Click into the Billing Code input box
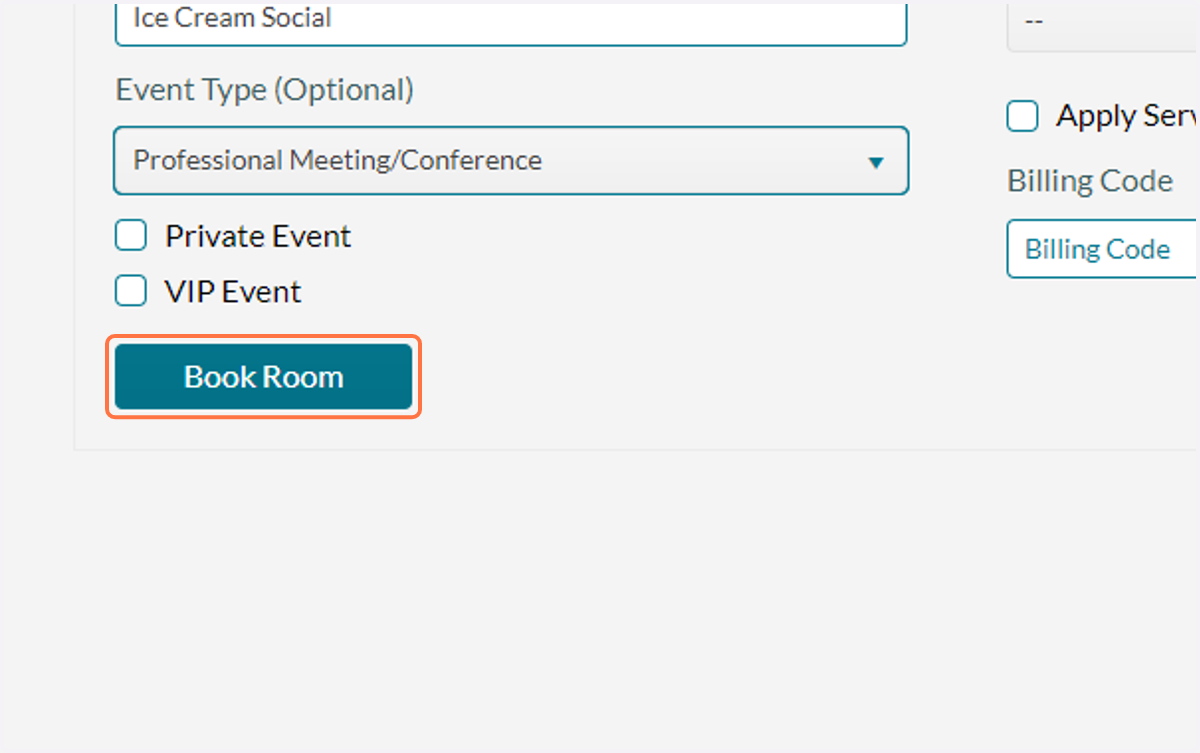1200x753 pixels. 1103,249
